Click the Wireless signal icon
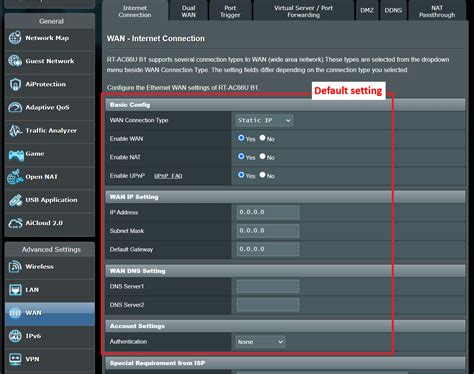Image resolution: width=474 pixels, height=374 pixels. coord(15,267)
